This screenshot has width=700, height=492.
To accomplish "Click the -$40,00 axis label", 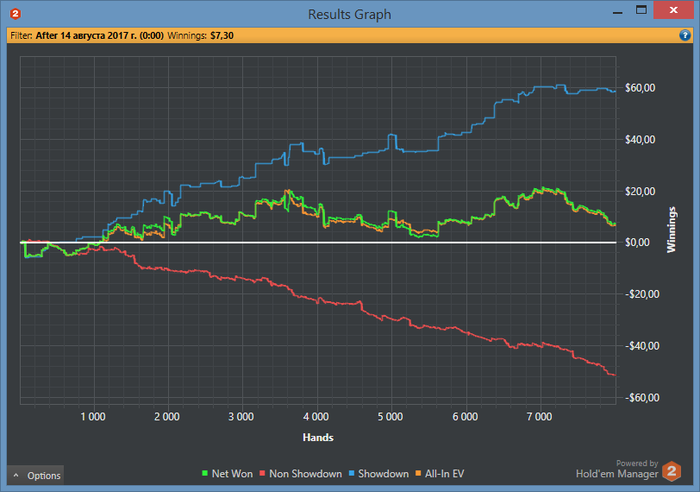I will 642,346.
